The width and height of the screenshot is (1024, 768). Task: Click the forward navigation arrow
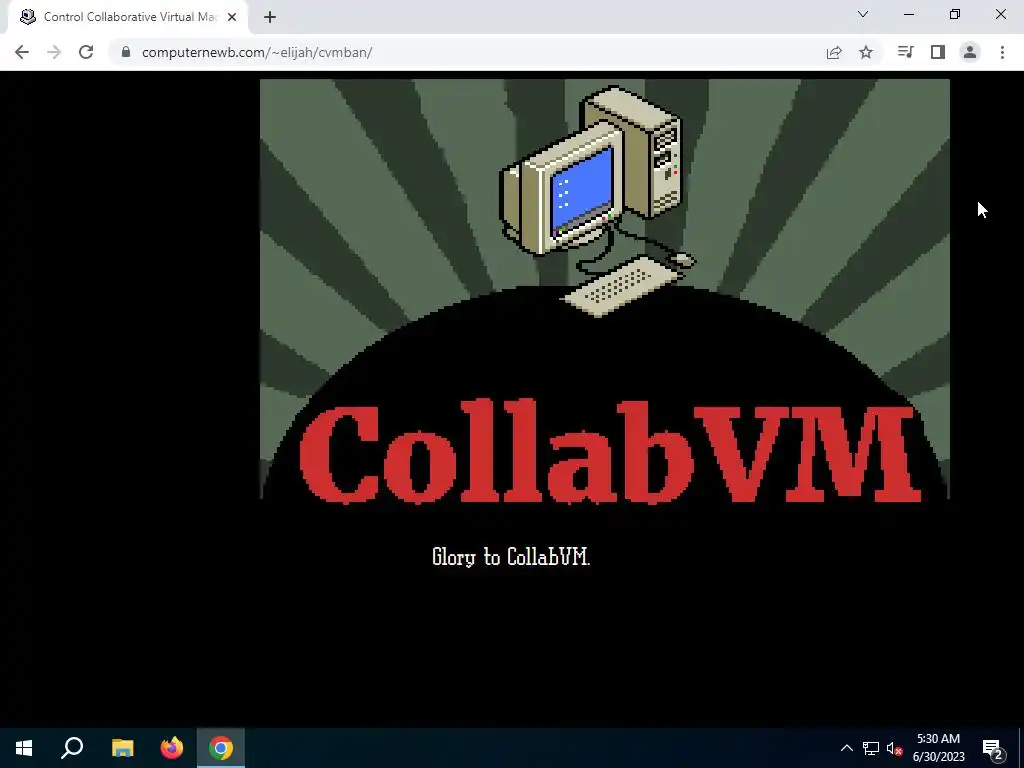(54, 52)
